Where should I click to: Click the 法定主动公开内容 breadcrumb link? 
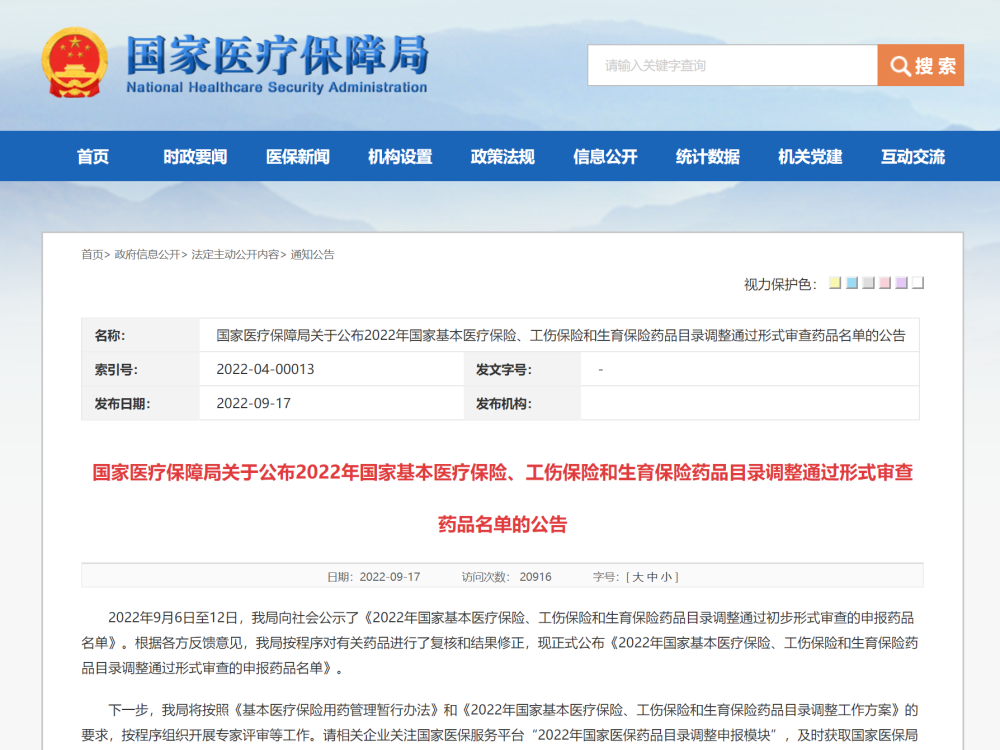click(x=235, y=254)
